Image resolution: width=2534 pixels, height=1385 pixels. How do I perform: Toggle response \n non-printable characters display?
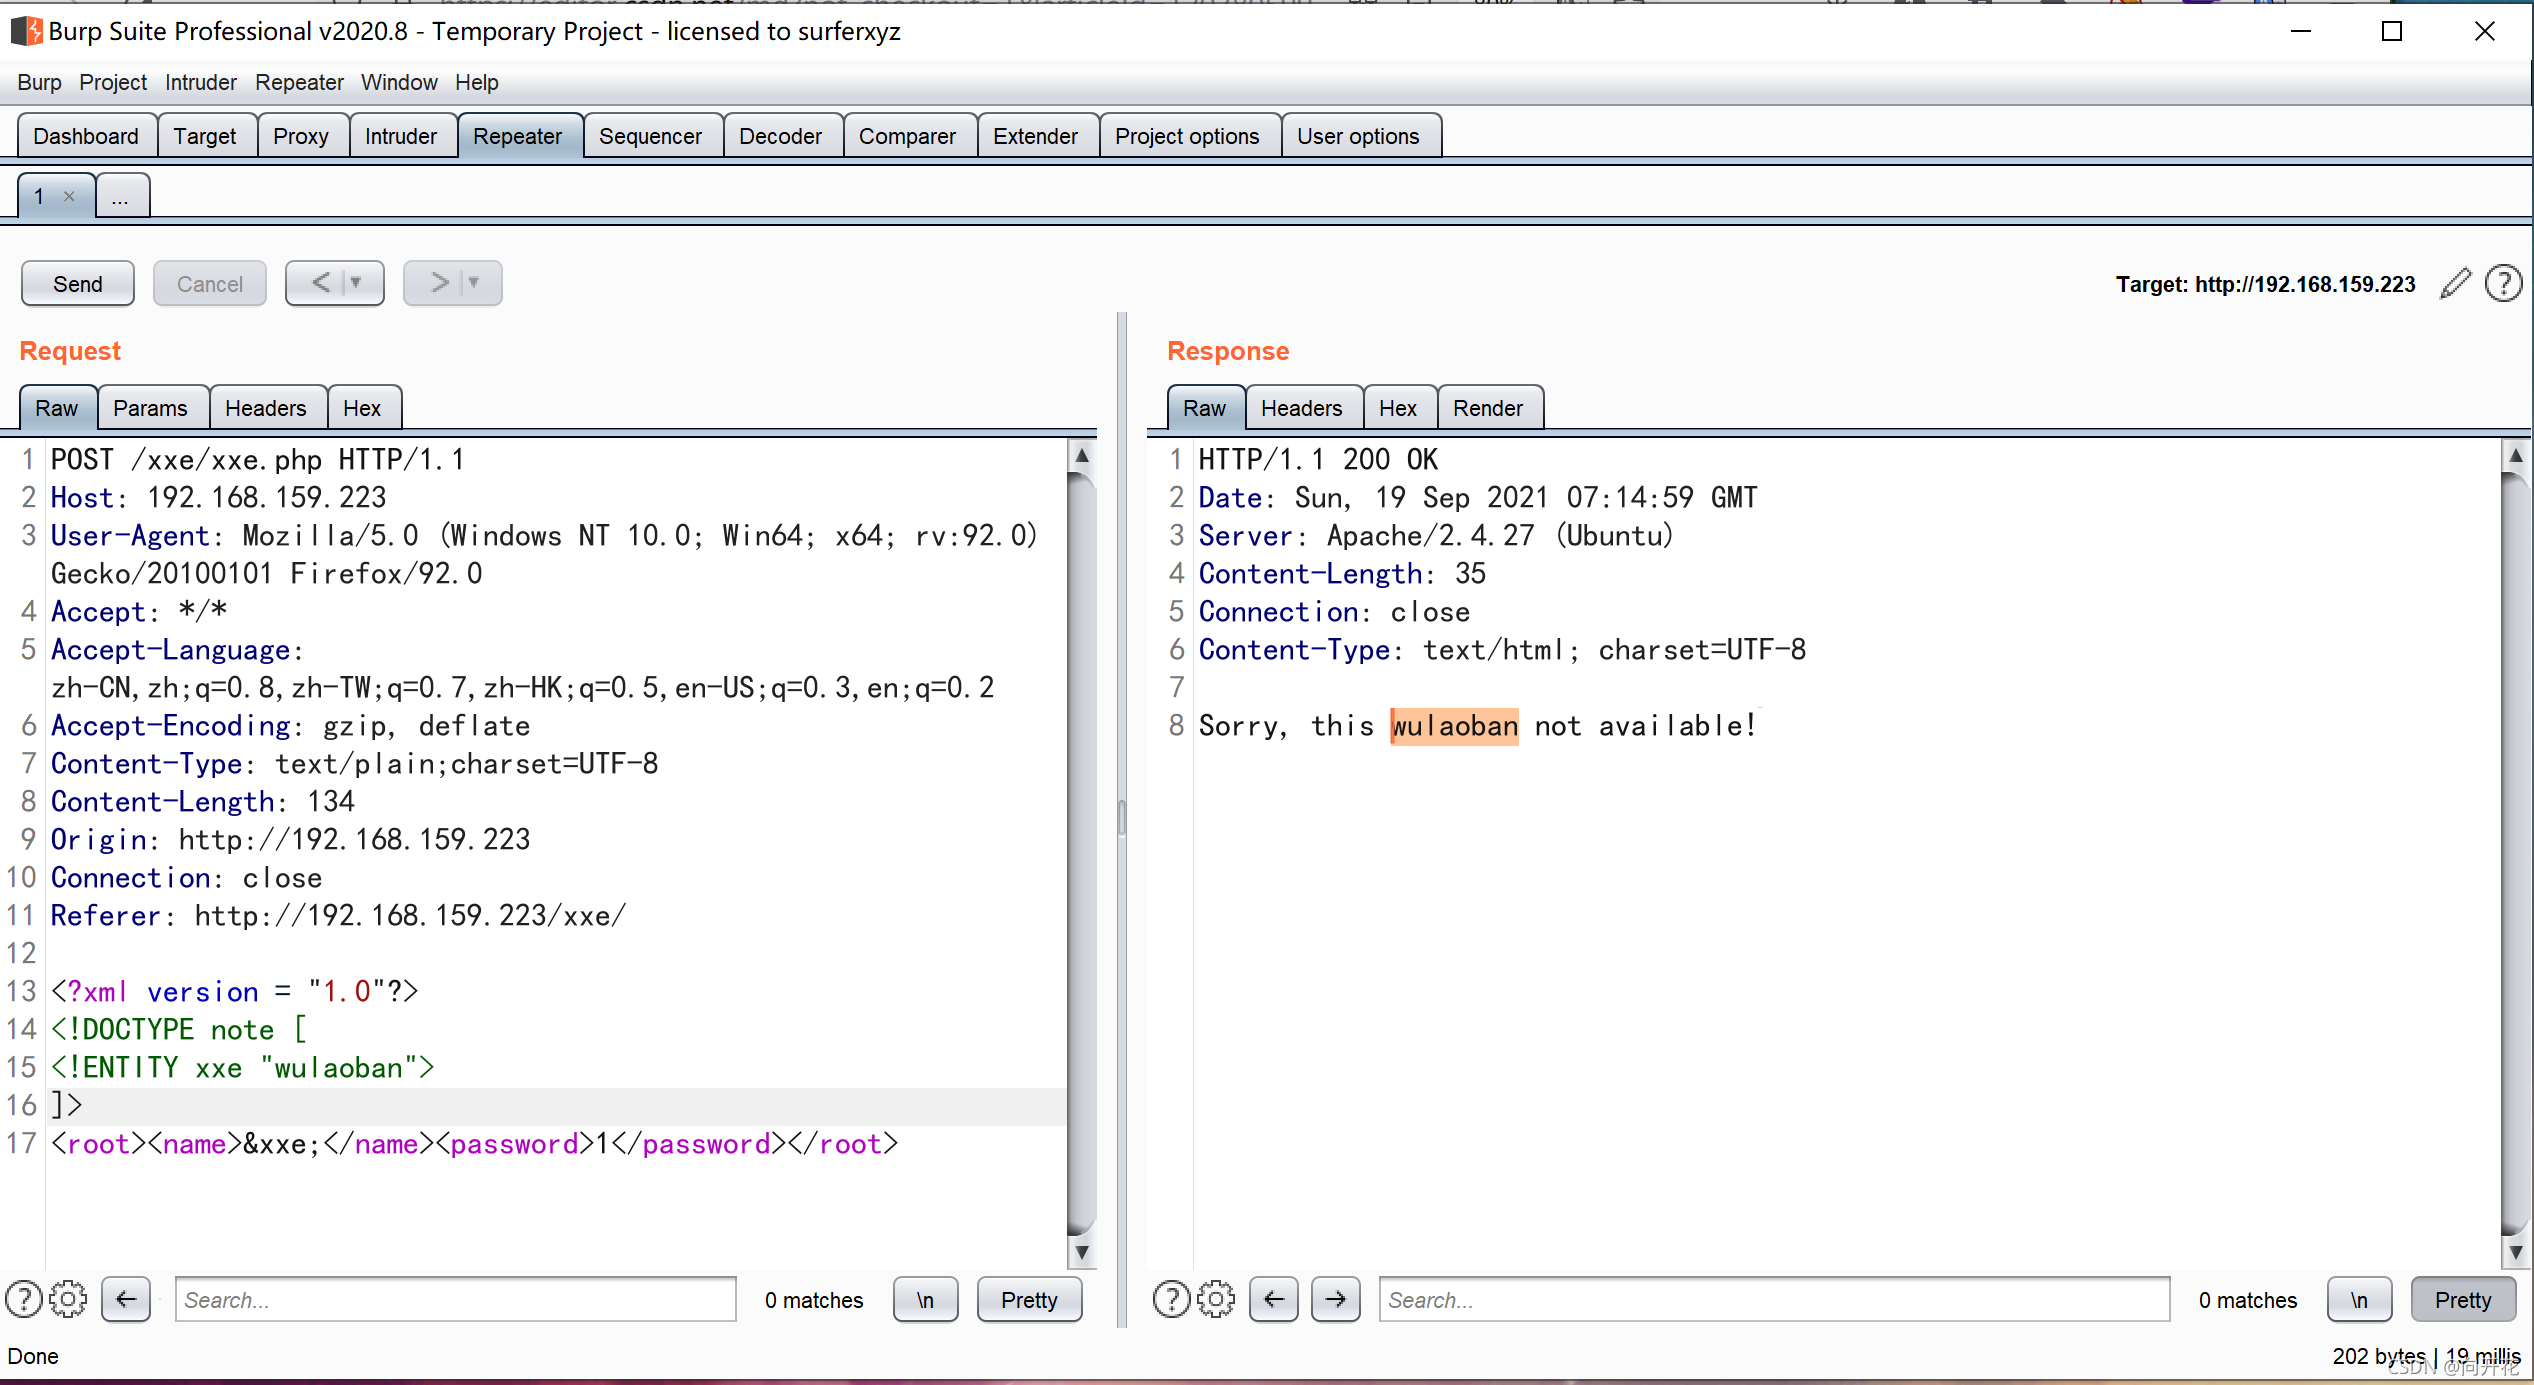(x=2359, y=1299)
